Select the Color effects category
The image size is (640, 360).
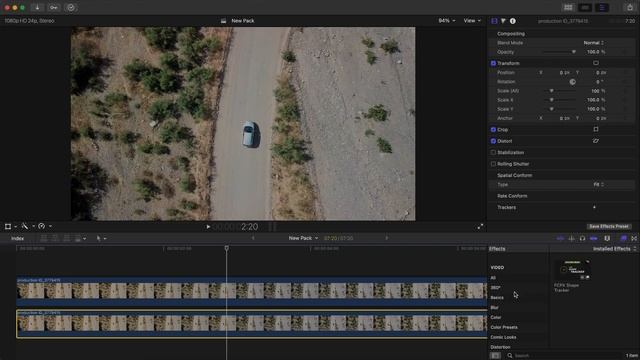pyautogui.click(x=496, y=317)
